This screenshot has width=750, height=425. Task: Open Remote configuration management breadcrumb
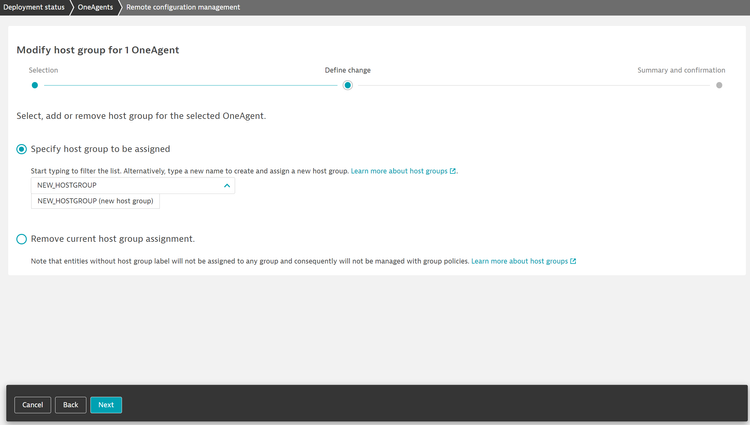pyautogui.click(x=183, y=7)
